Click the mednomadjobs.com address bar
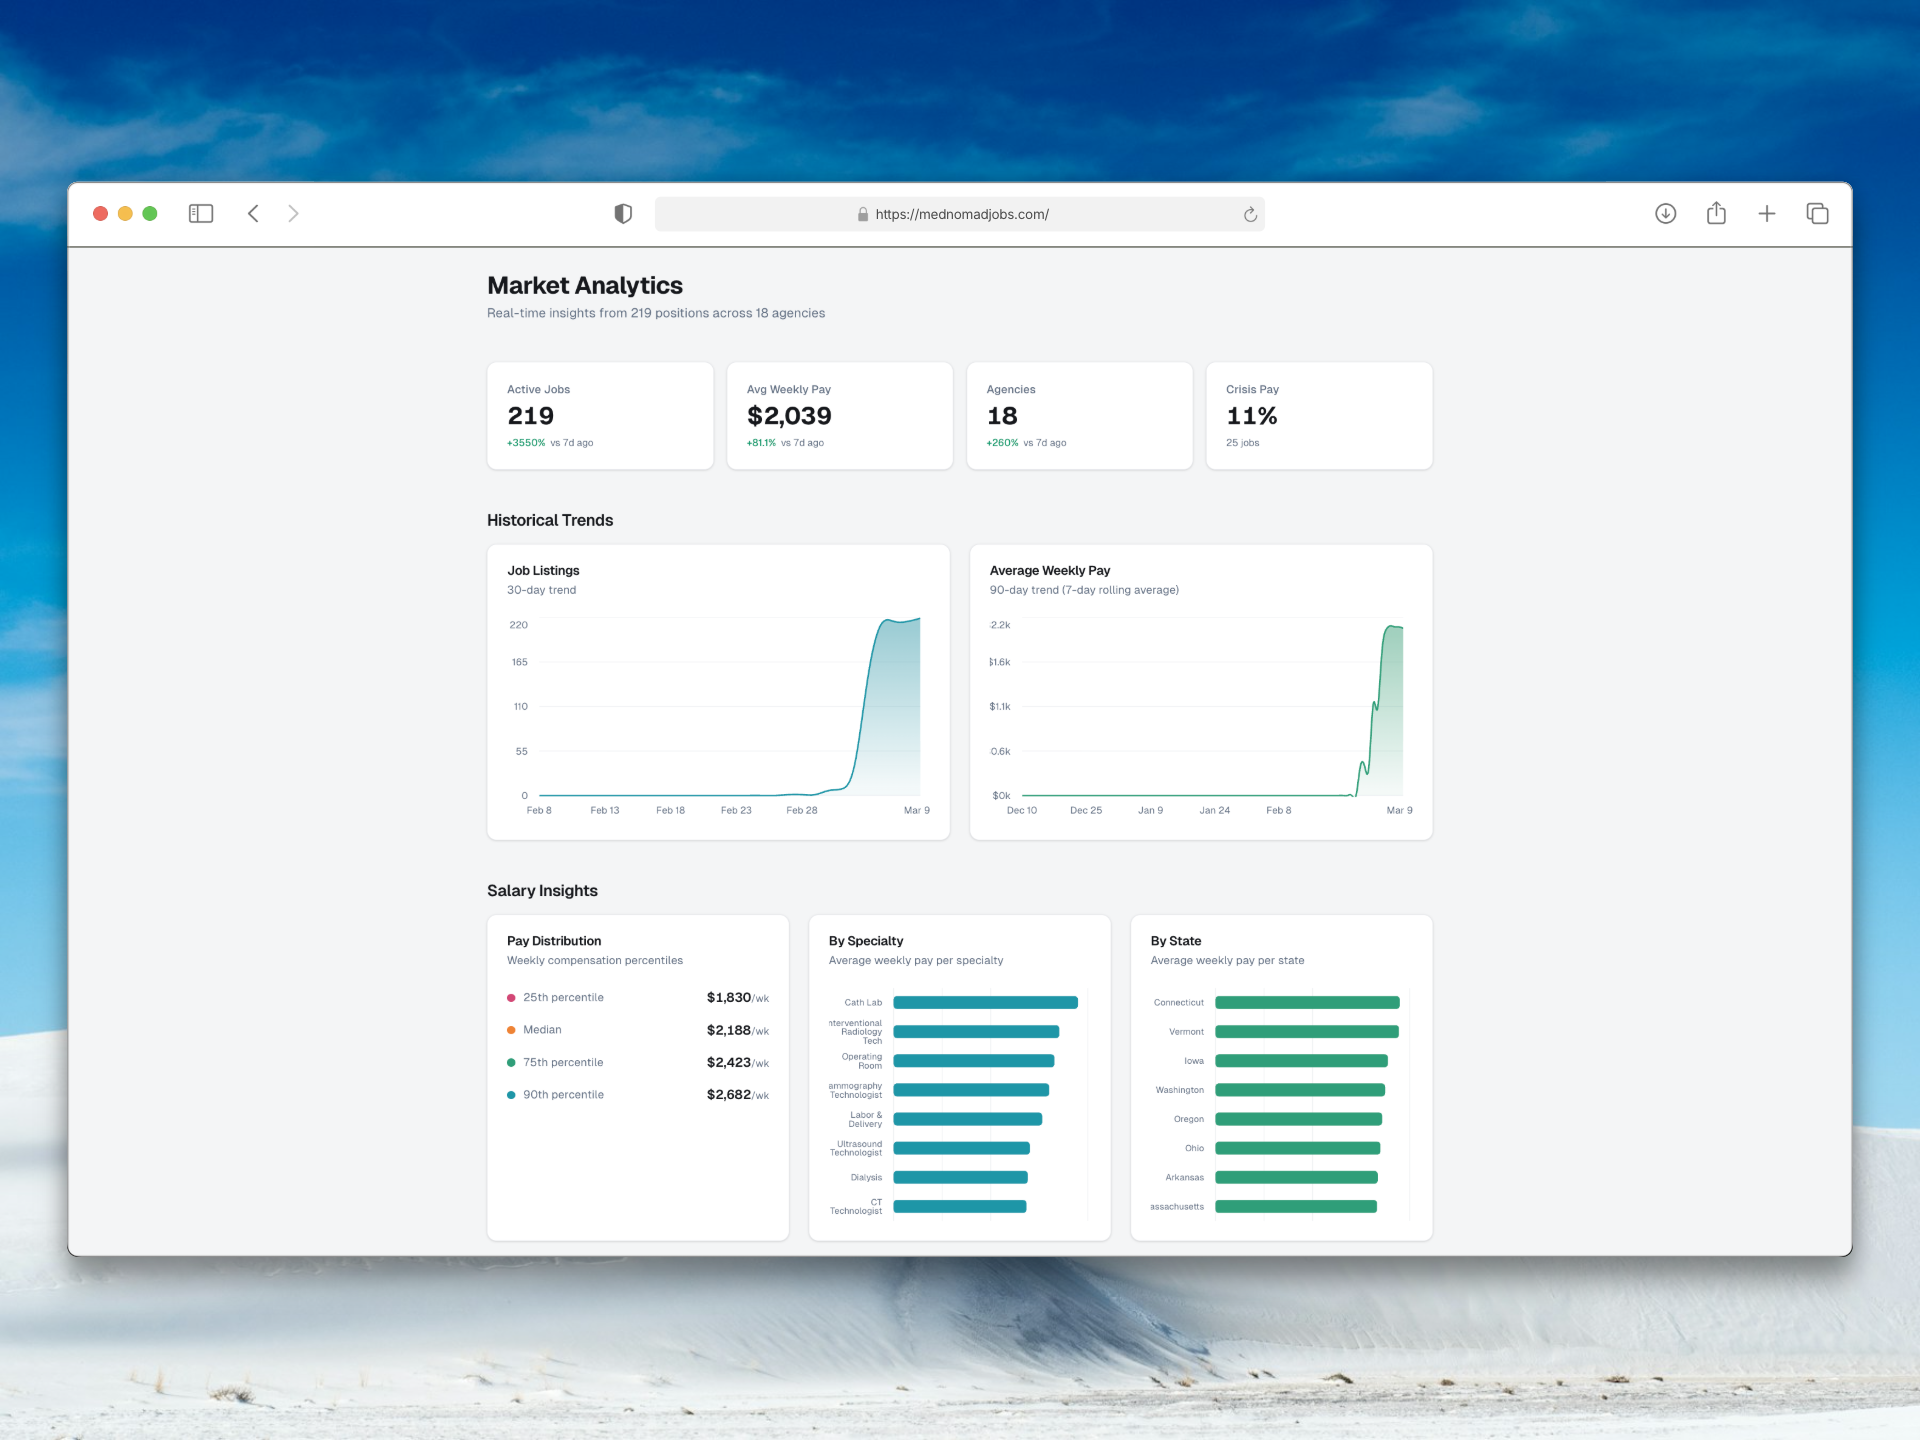This screenshot has width=1920, height=1440. pyautogui.click(x=960, y=214)
